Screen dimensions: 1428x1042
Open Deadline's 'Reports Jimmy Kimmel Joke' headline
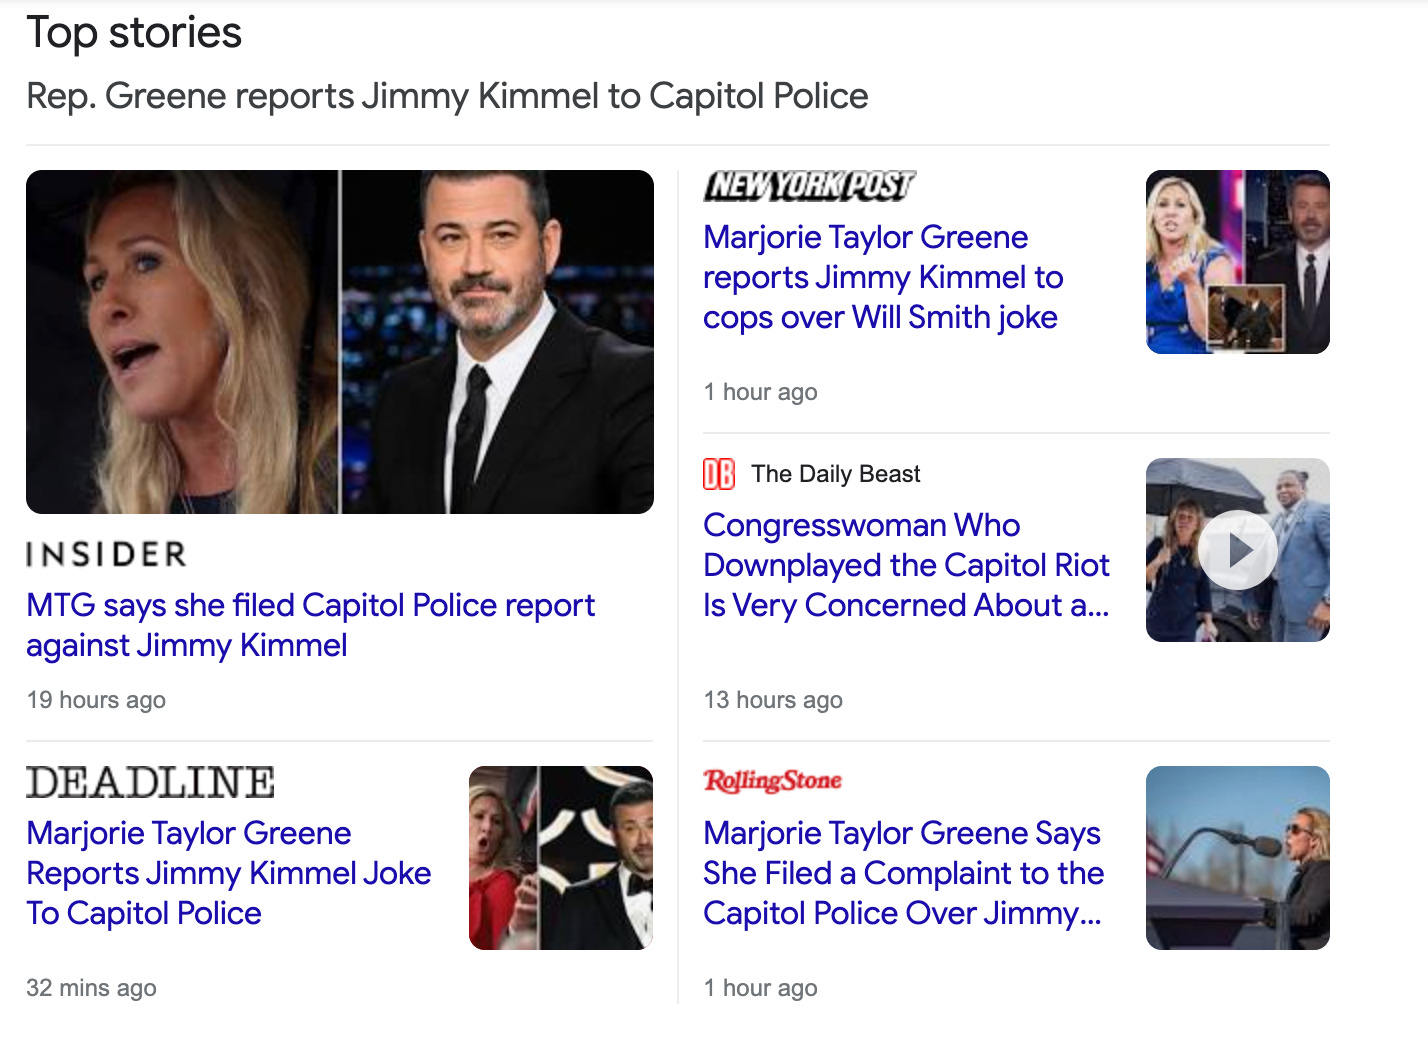coord(228,873)
